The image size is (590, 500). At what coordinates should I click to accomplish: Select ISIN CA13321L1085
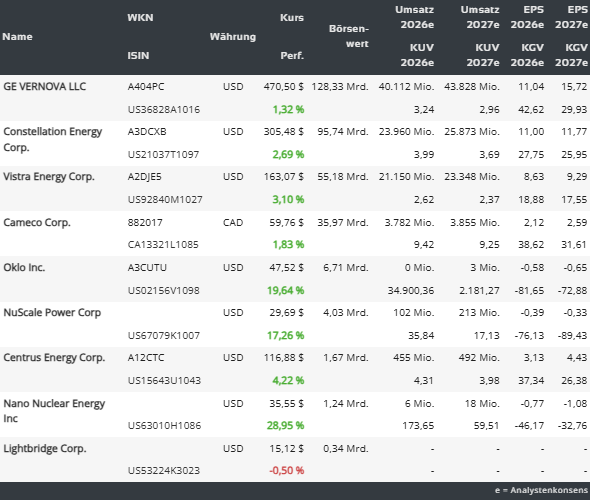[x=163, y=245]
